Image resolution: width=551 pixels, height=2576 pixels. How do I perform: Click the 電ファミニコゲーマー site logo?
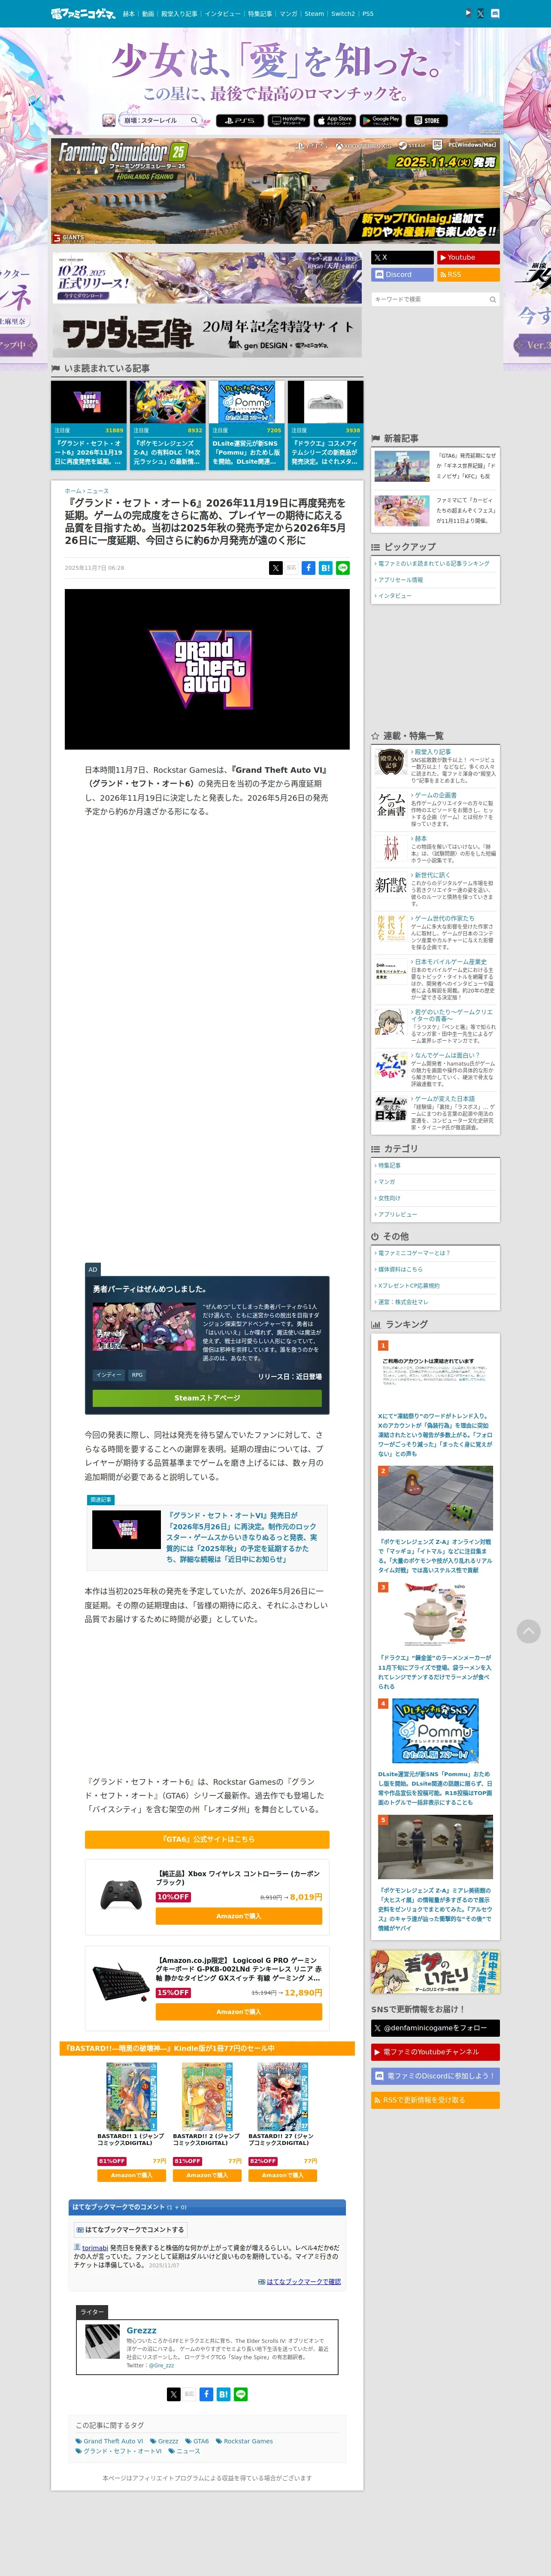click(x=83, y=14)
